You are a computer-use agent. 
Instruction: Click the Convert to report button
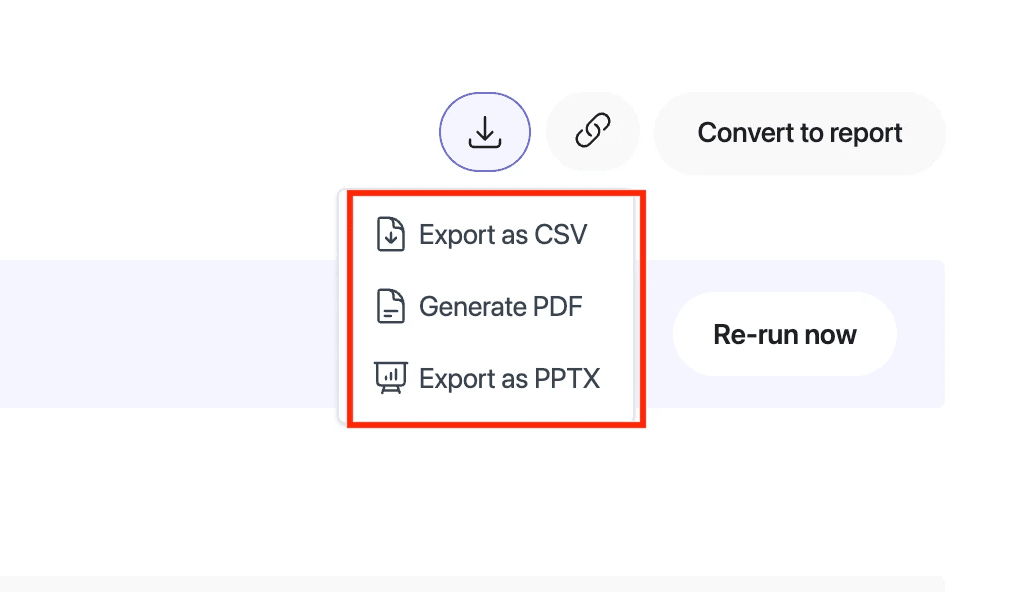[799, 132]
